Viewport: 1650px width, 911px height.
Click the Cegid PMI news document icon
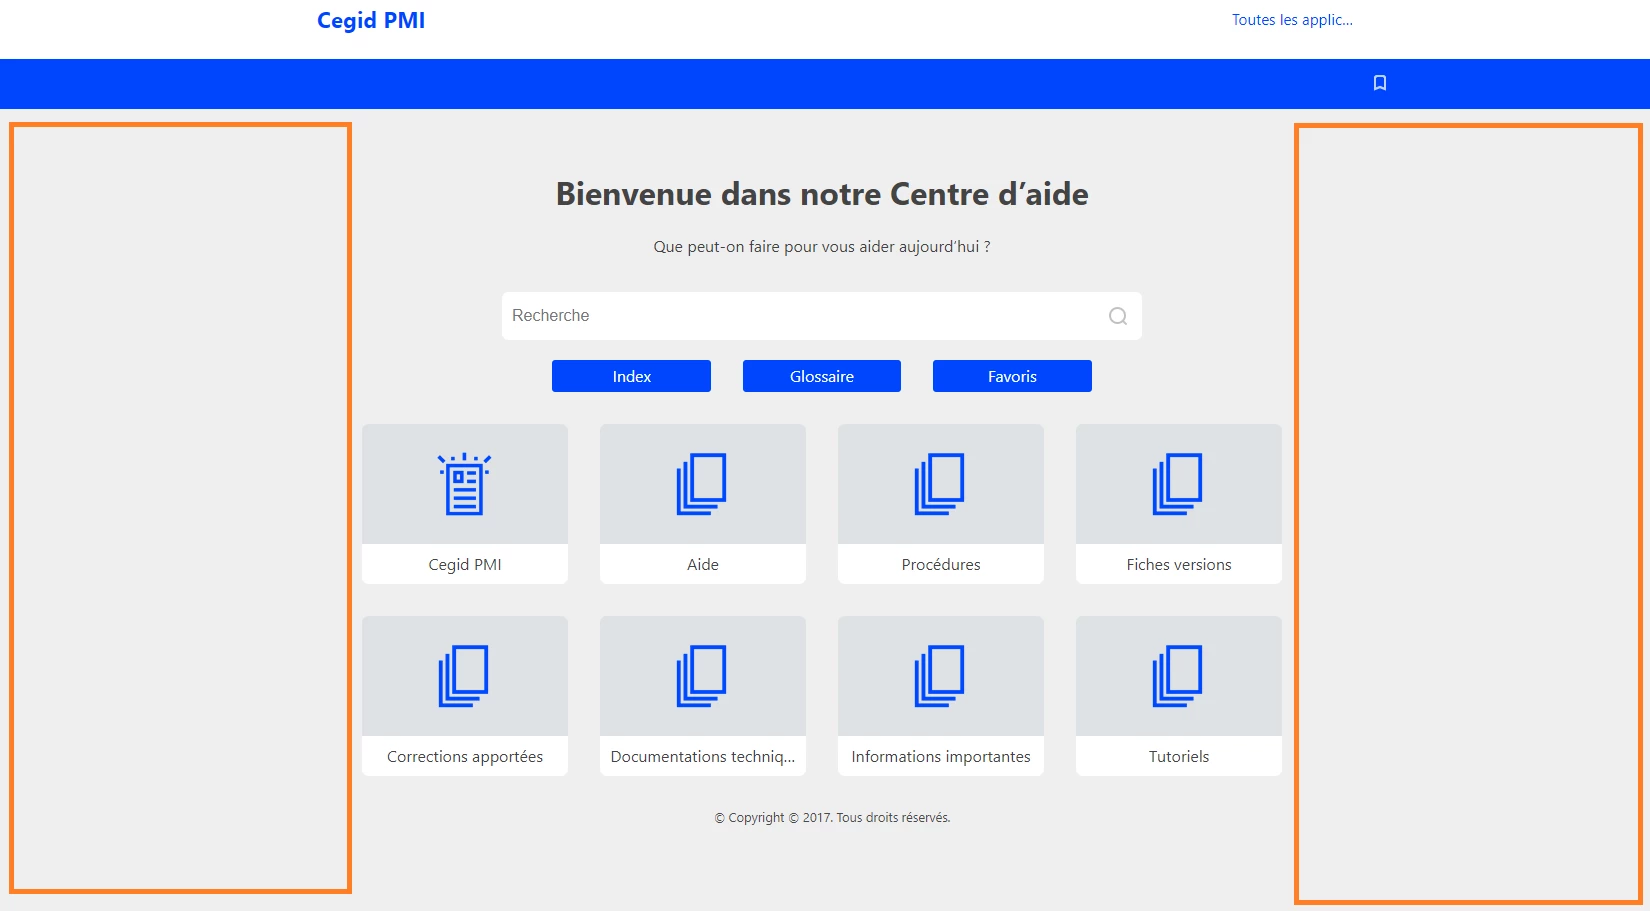(x=465, y=484)
